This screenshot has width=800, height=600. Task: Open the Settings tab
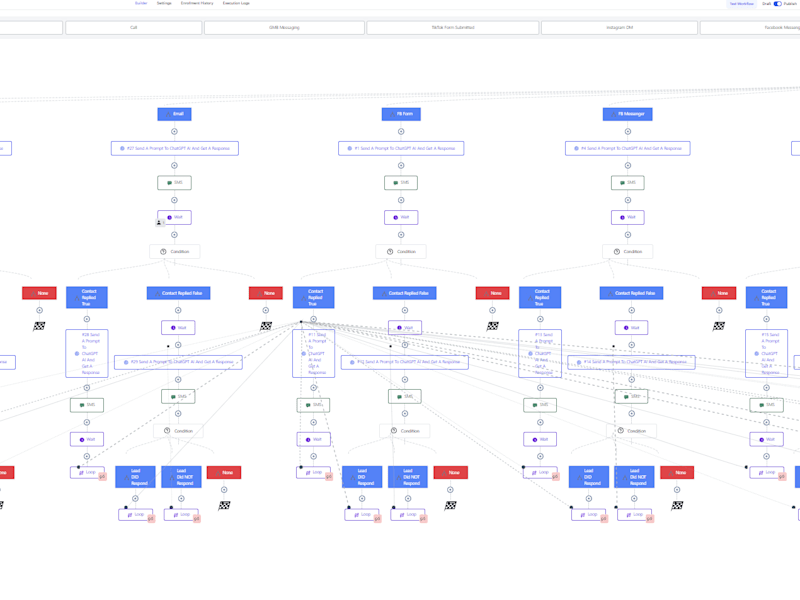pos(164,3)
